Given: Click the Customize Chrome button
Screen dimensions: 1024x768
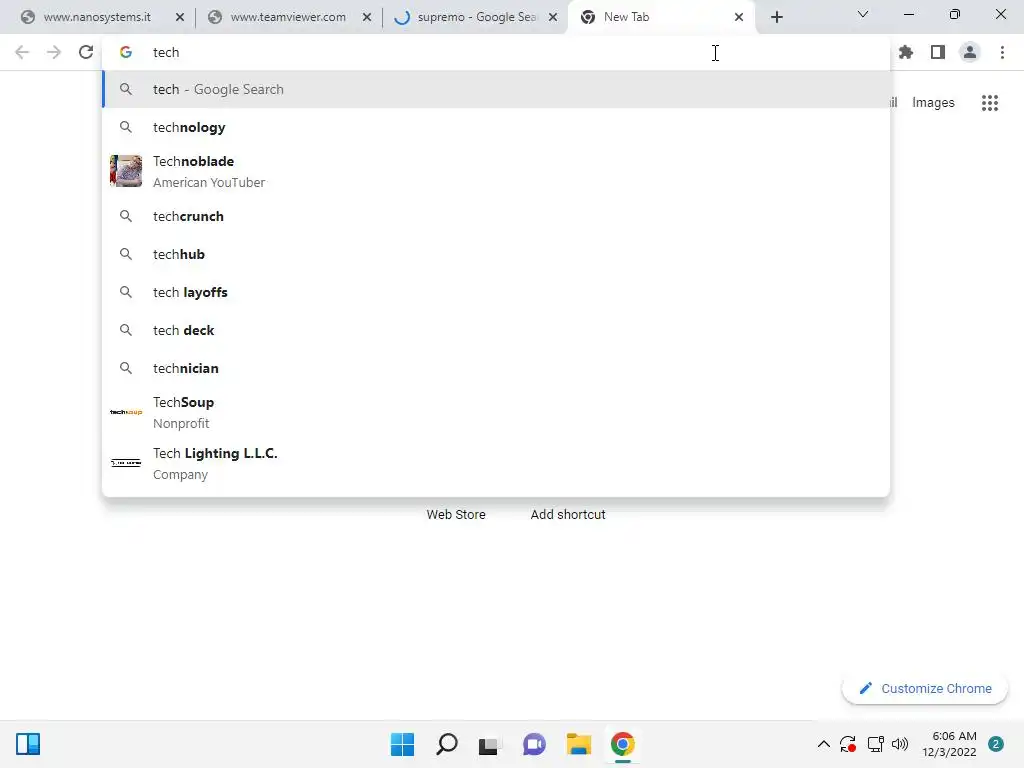Looking at the screenshot, I should [925, 688].
